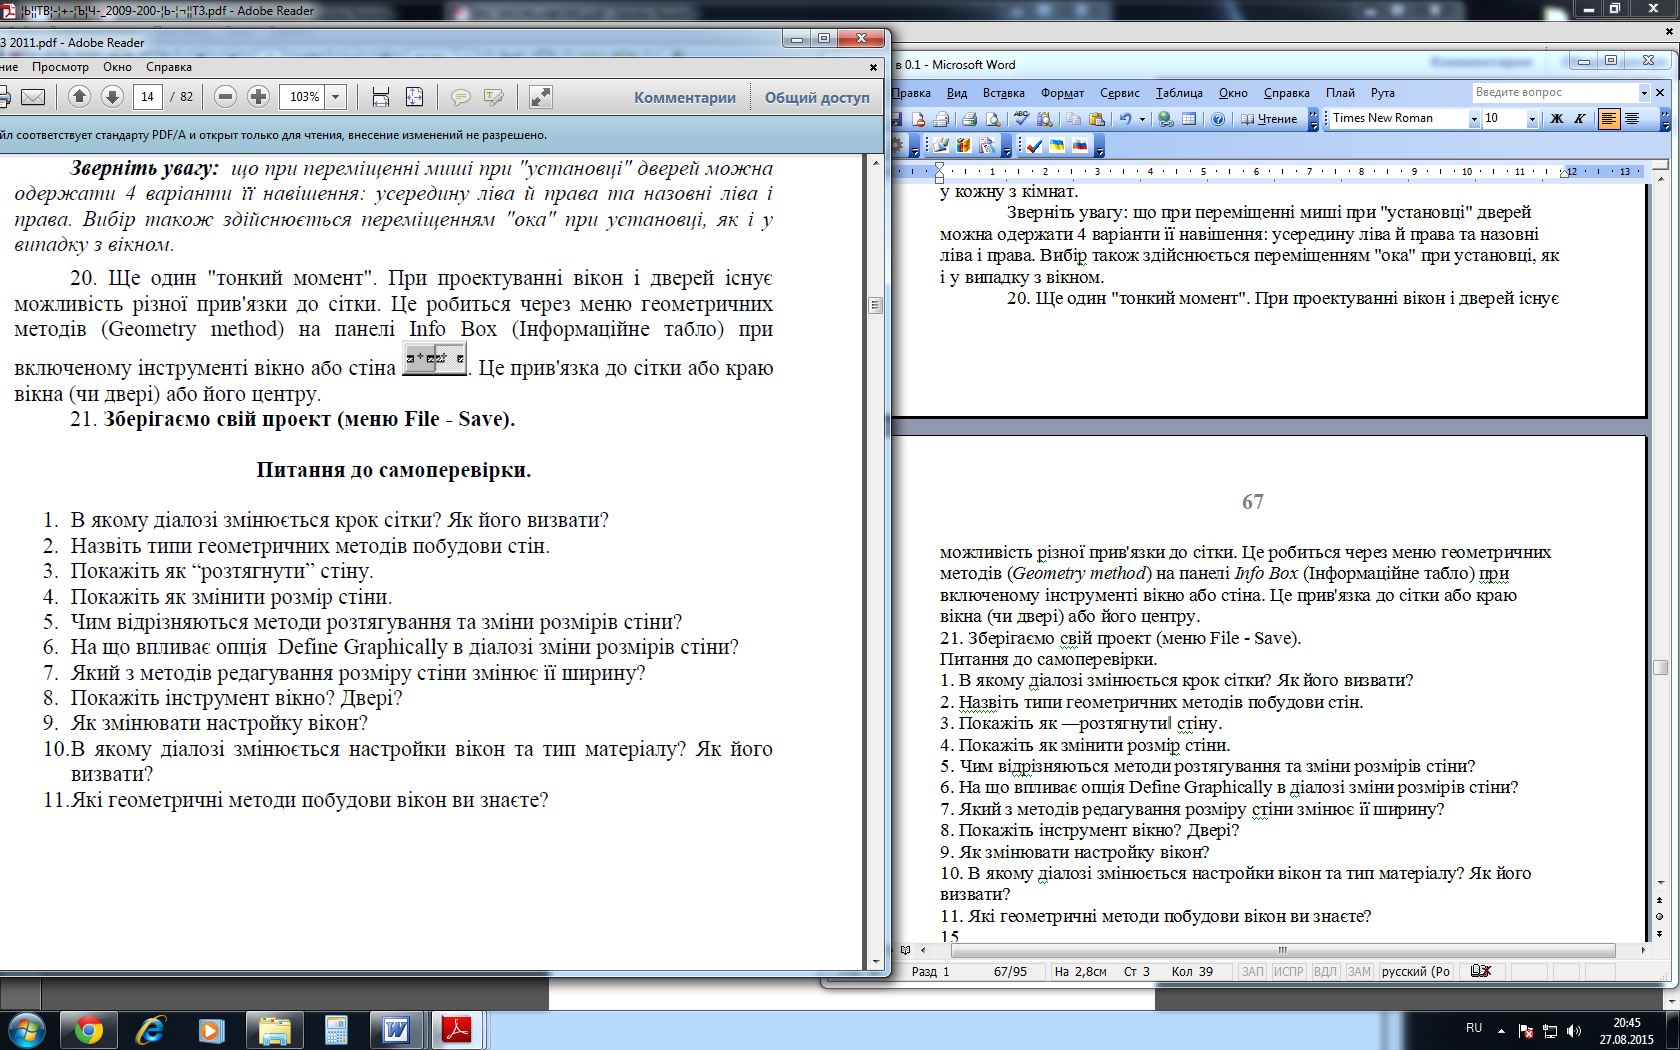The height and width of the screenshot is (1050, 1680).
Task: Click the RU language indicator in the taskbar
Action: click(1474, 1028)
